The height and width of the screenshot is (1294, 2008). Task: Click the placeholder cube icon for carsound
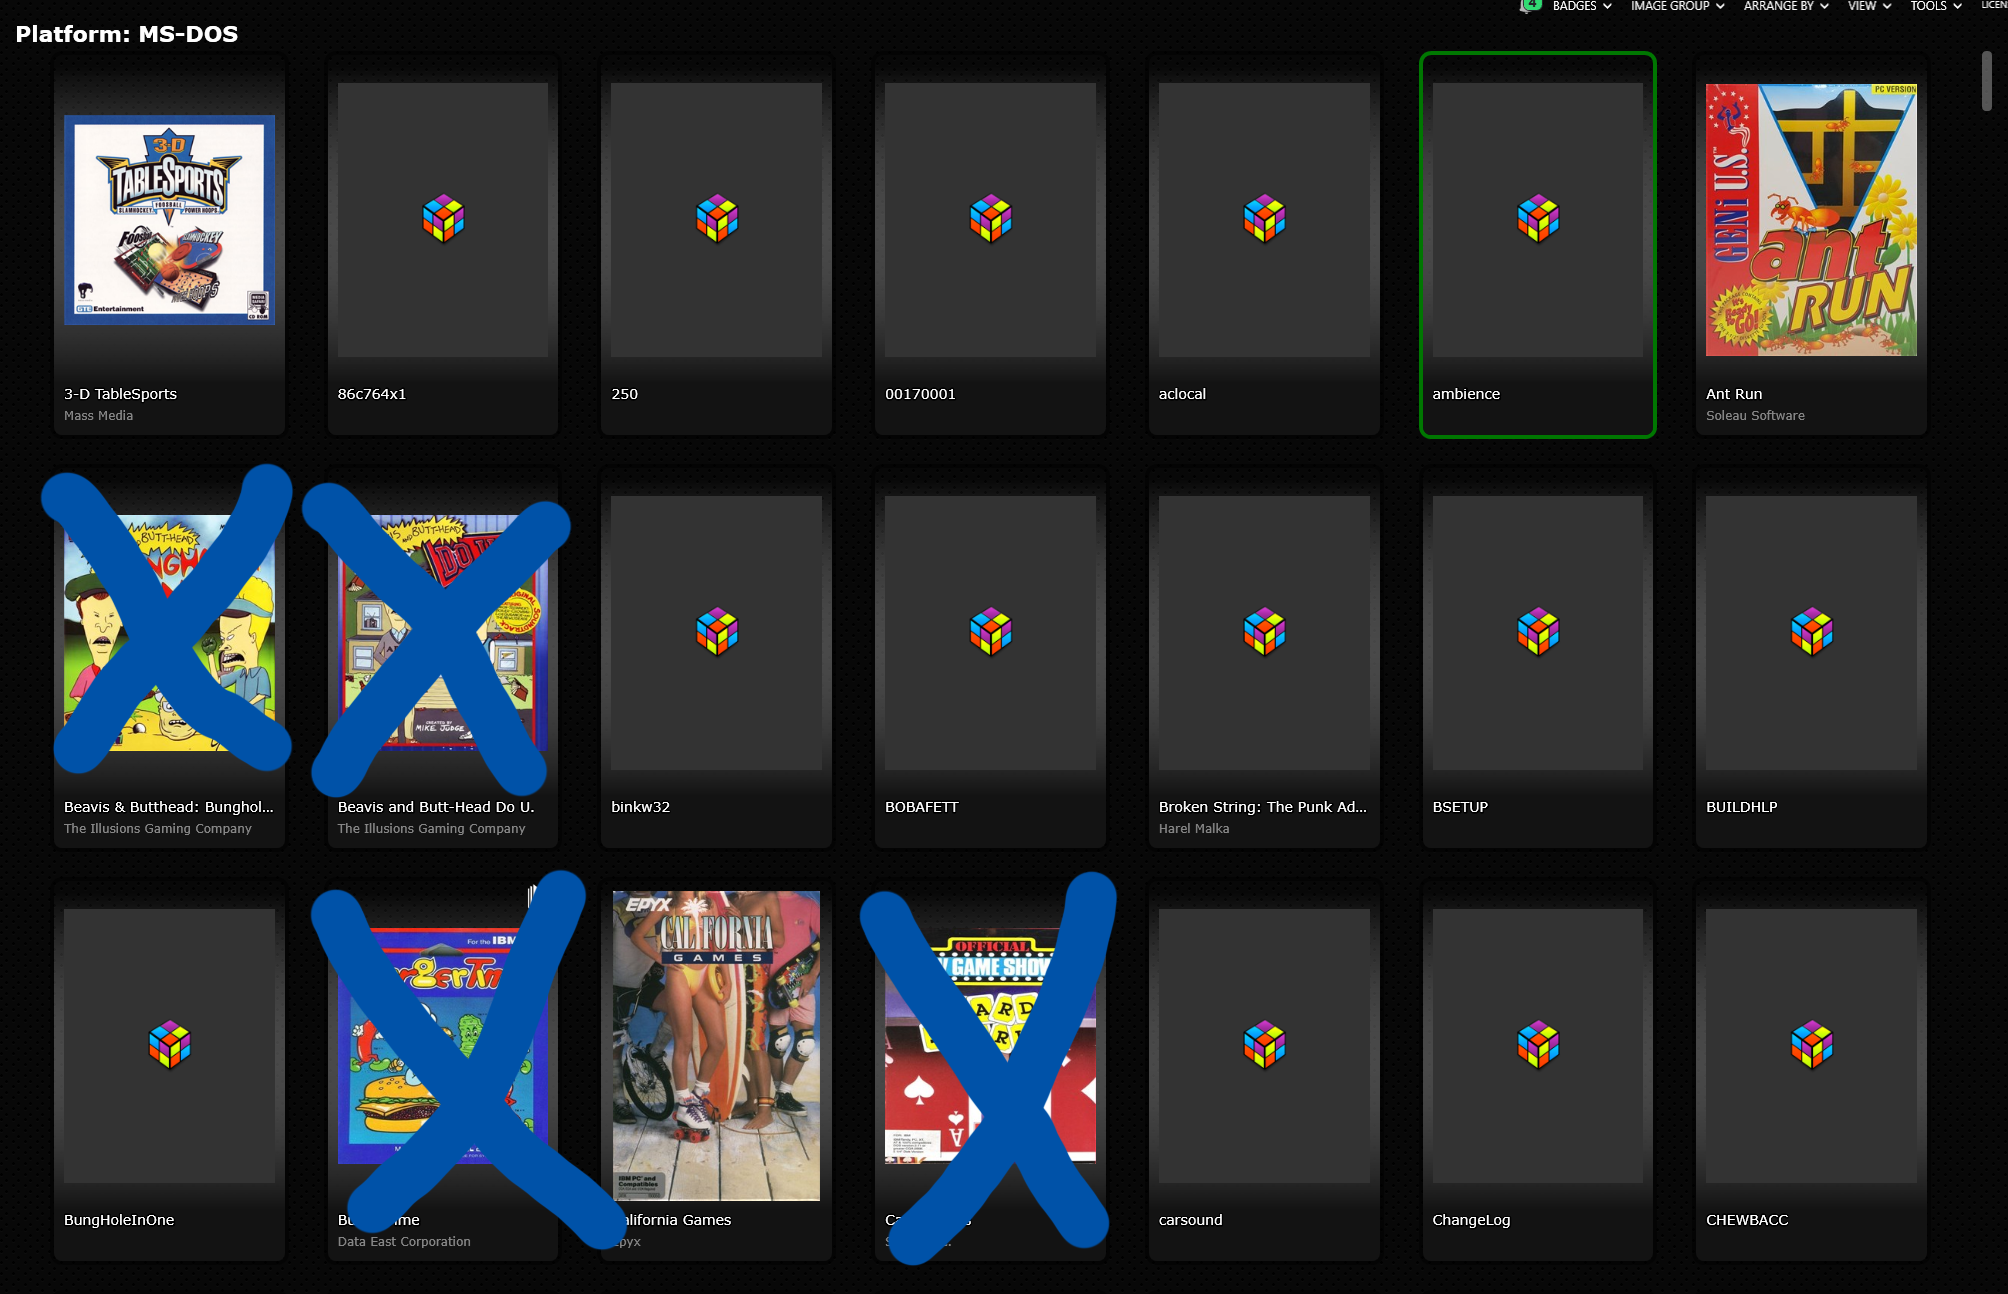[1265, 1045]
